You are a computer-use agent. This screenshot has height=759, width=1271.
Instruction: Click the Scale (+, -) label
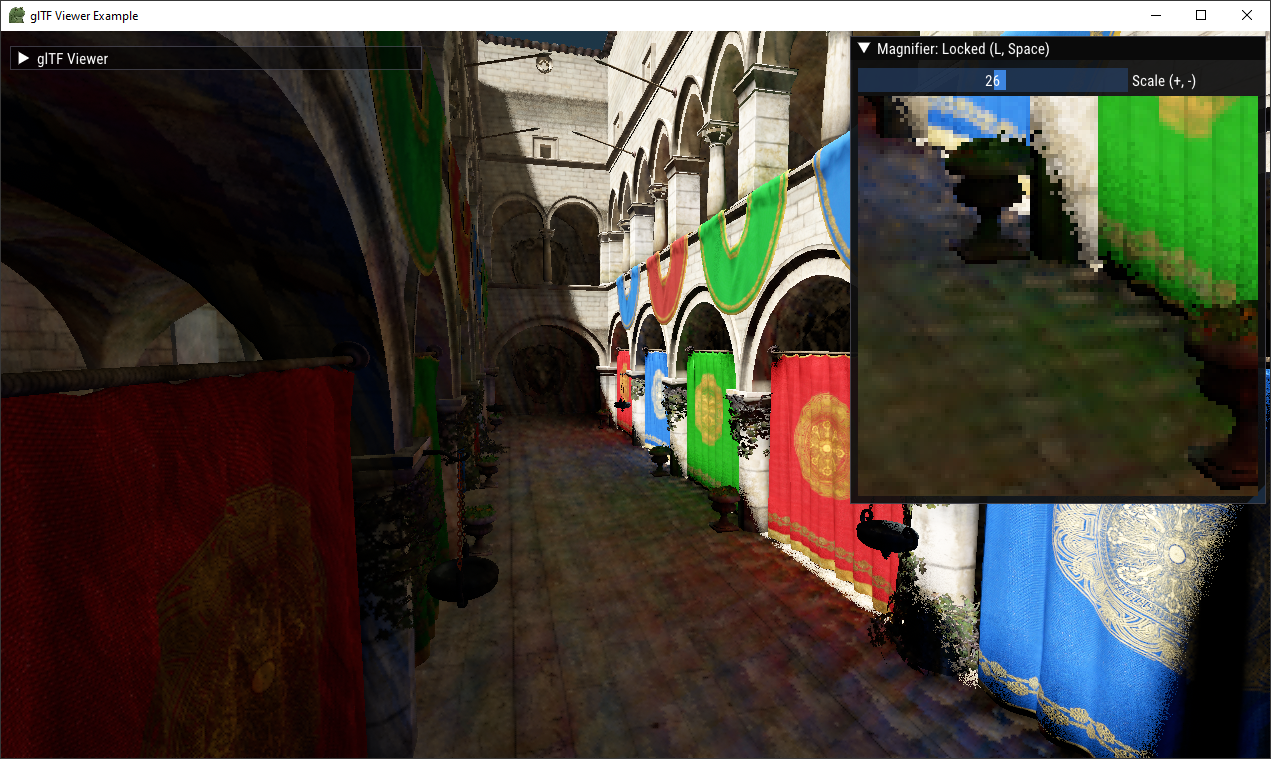pos(1164,81)
